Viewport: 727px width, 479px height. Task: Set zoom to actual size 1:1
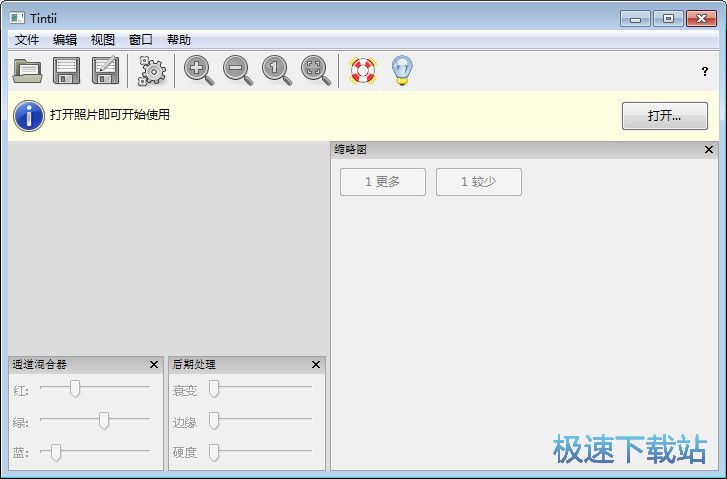pyautogui.click(x=276, y=71)
